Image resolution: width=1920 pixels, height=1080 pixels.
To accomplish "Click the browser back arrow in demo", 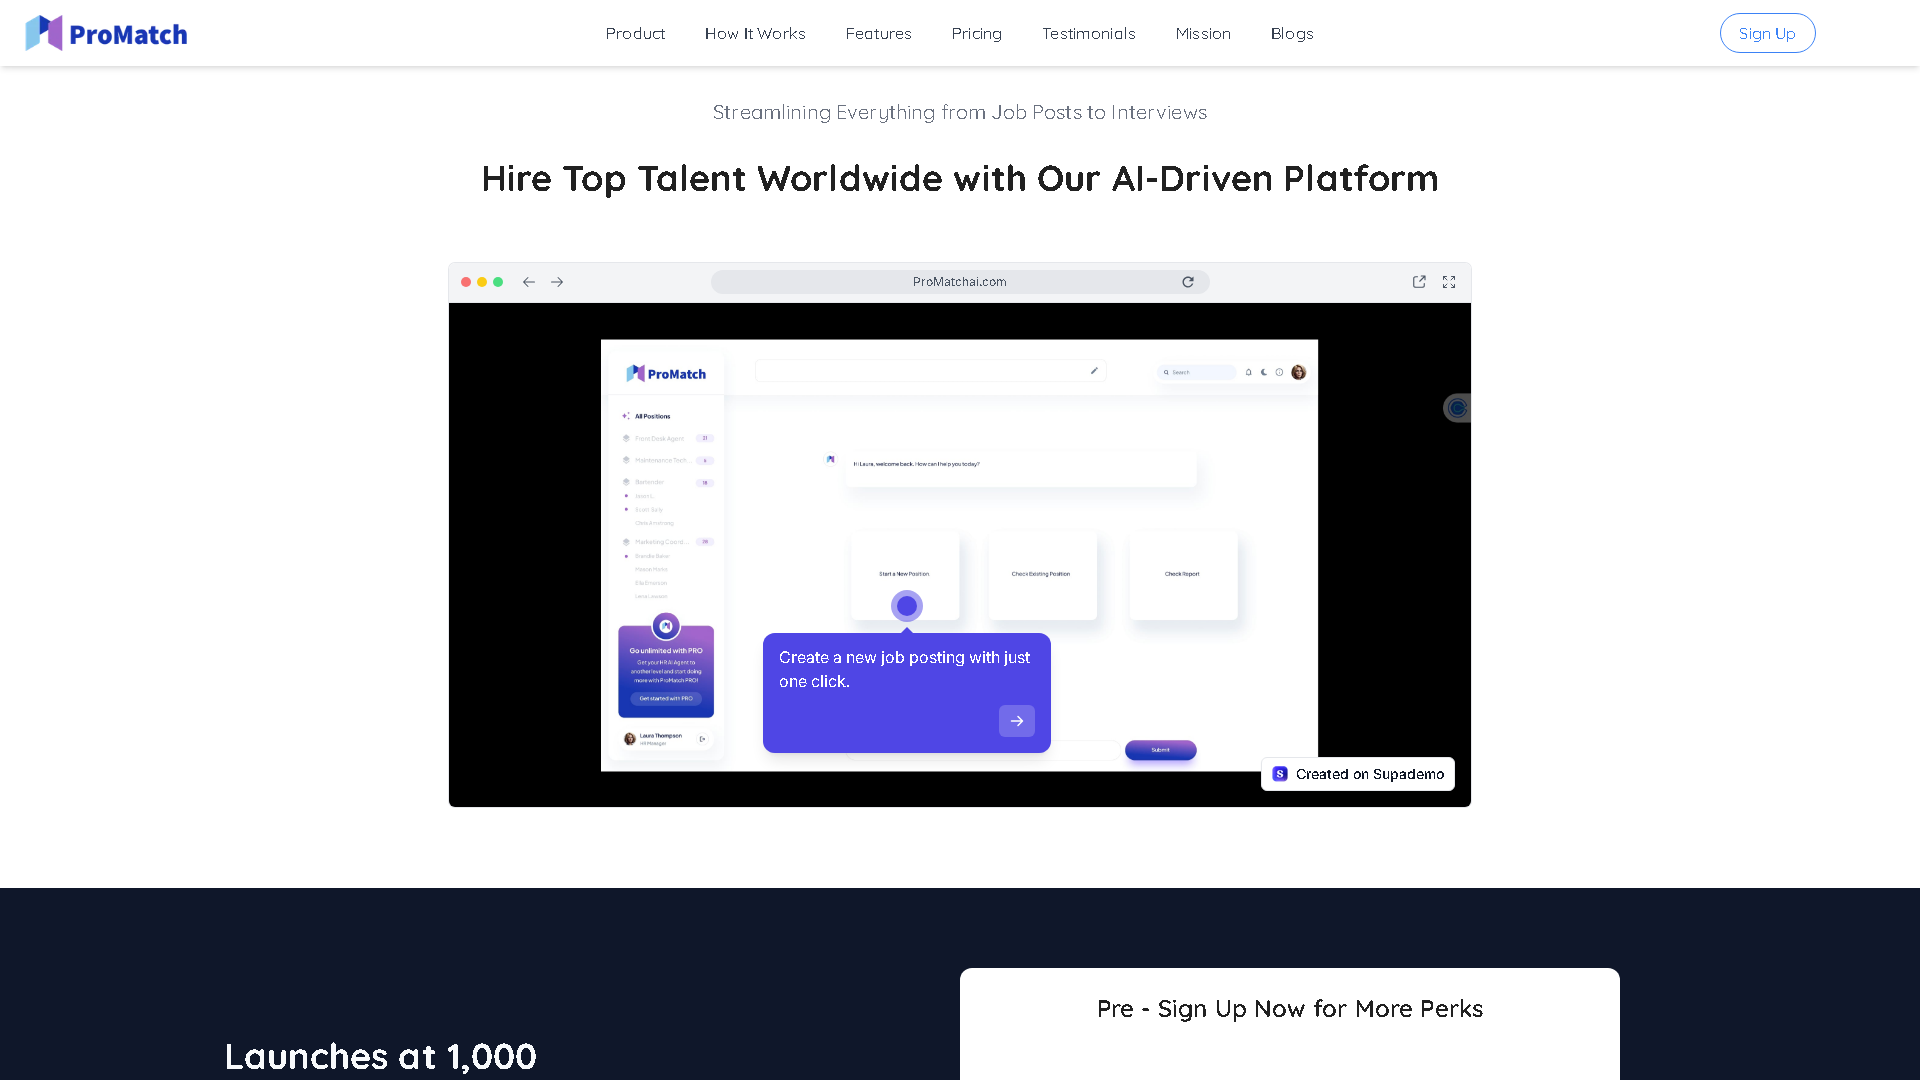I will tap(529, 282).
